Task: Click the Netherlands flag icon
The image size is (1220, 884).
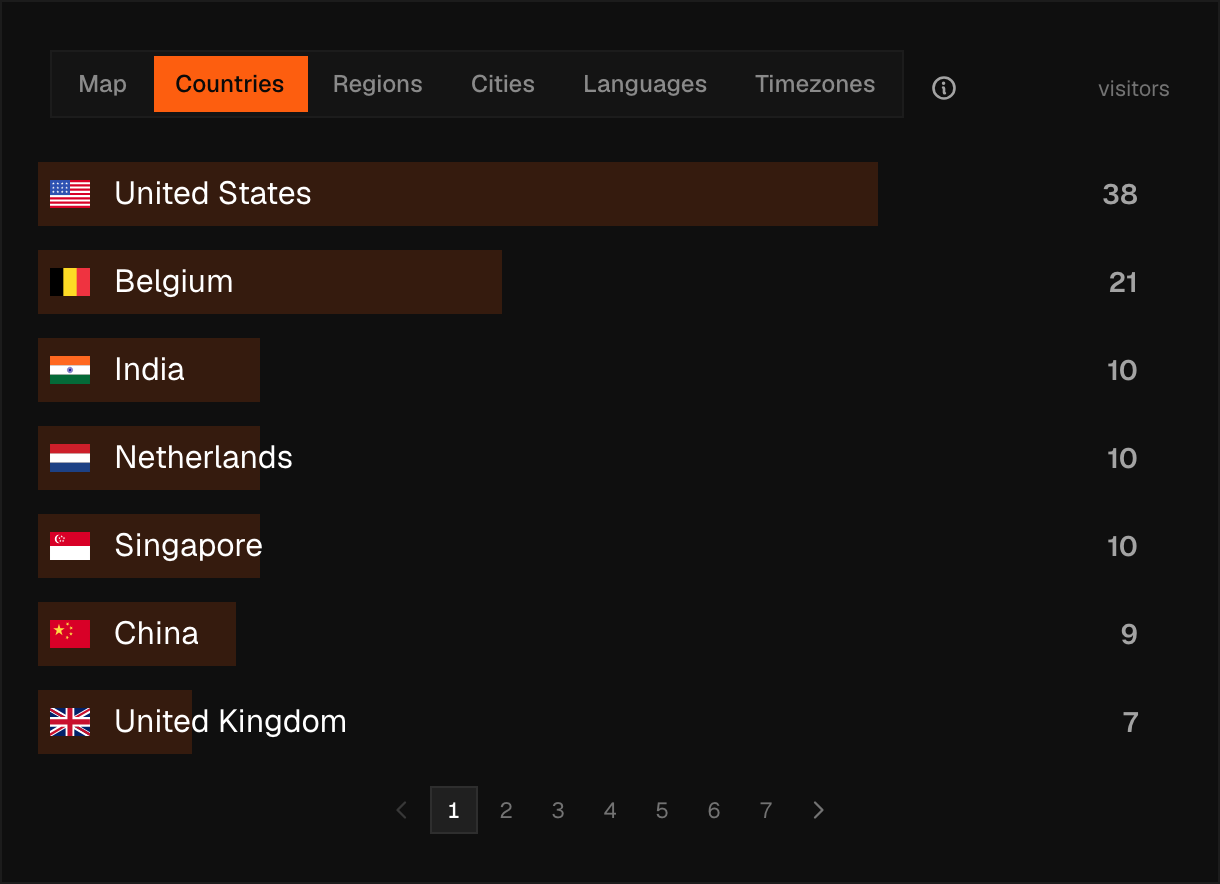Action: click(x=70, y=458)
